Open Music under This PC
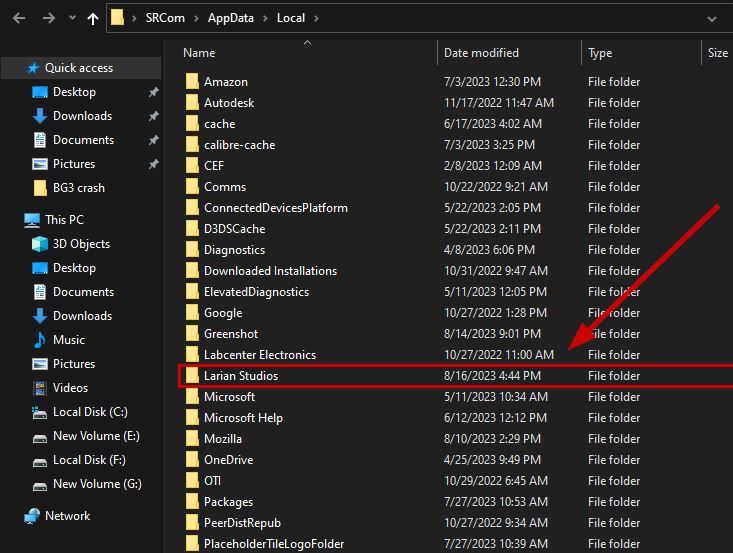This screenshot has height=553, width=733. (69, 340)
